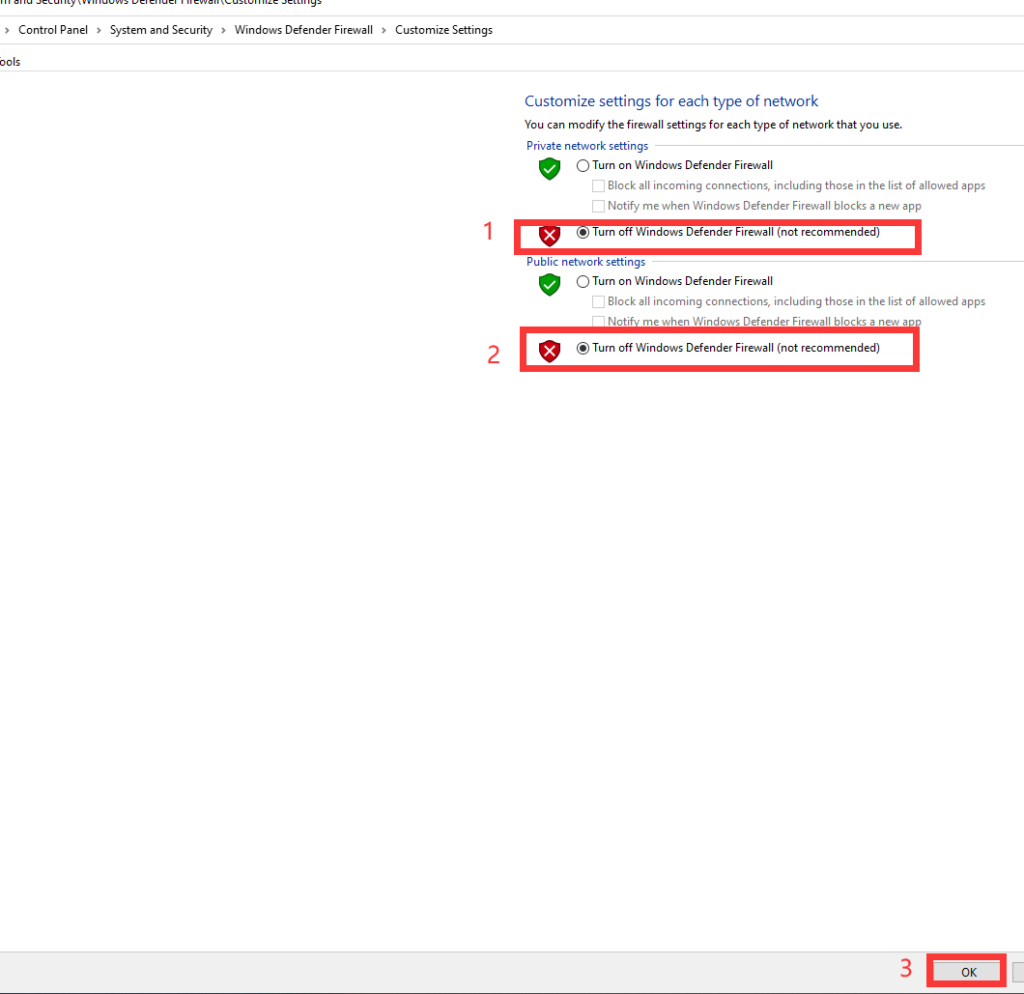Image resolution: width=1024 pixels, height=994 pixels.
Task: Click red shield icon under Public network settings
Action: tap(549, 351)
